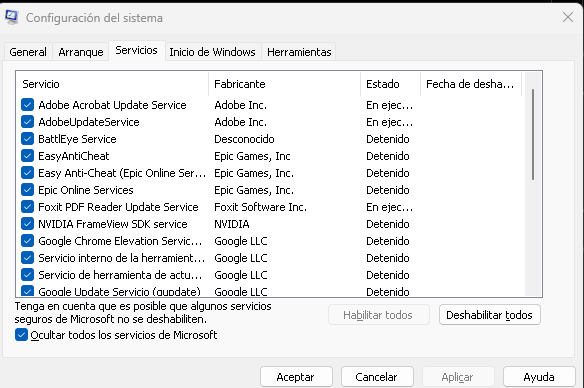Sort list by Servicio column header
The height and width of the screenshot is (388, 584).
pos(112,84)
